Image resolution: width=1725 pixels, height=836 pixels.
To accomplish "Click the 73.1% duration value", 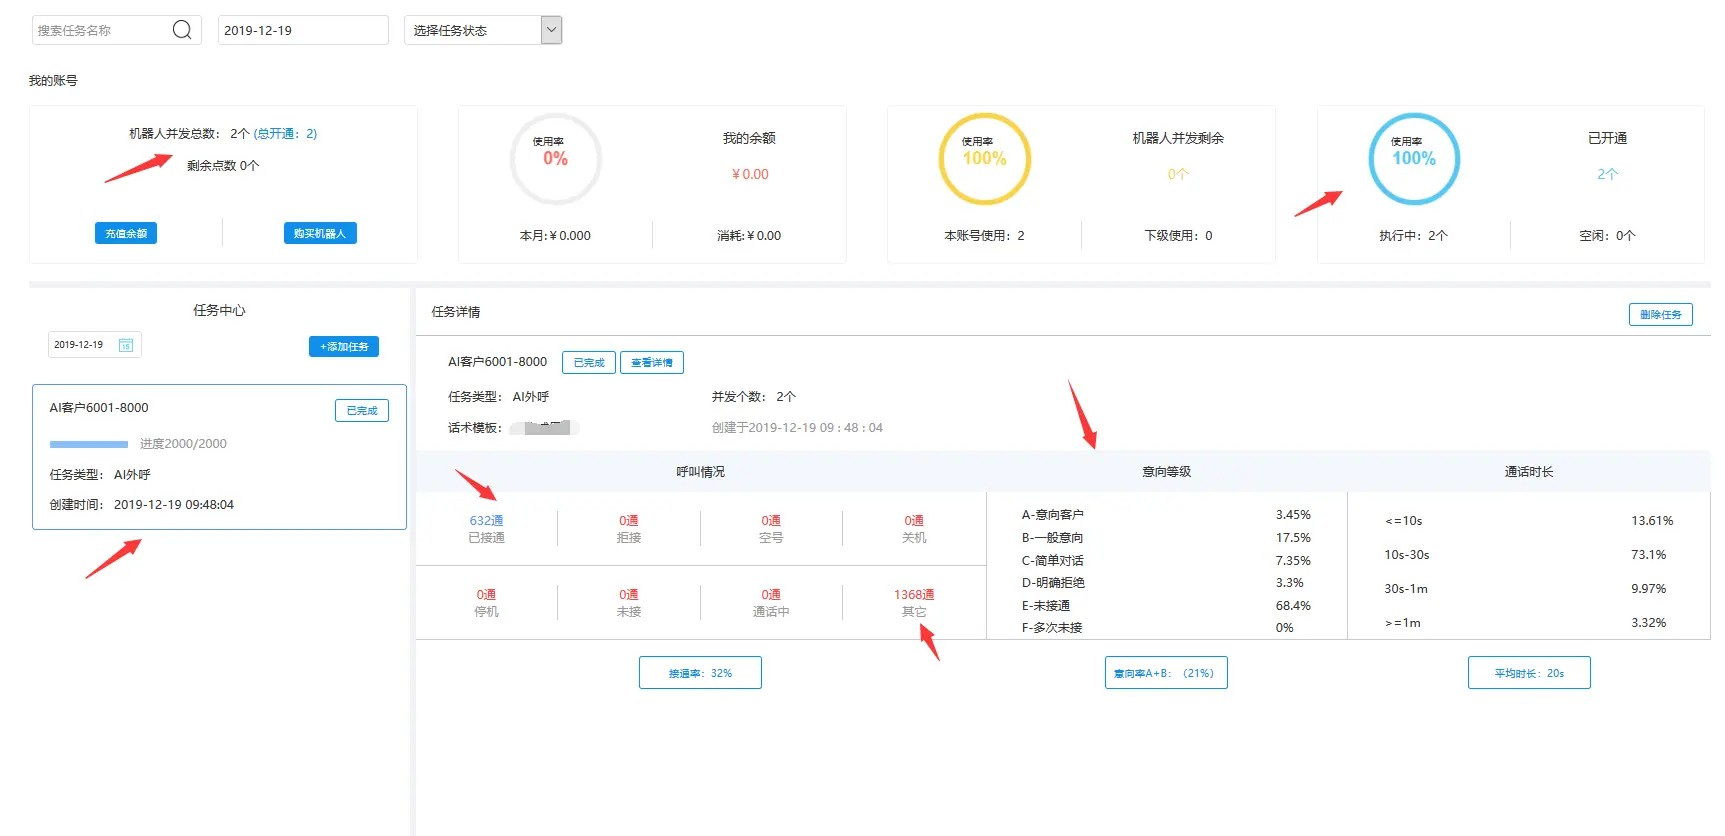I will [x=1648, y=555].
